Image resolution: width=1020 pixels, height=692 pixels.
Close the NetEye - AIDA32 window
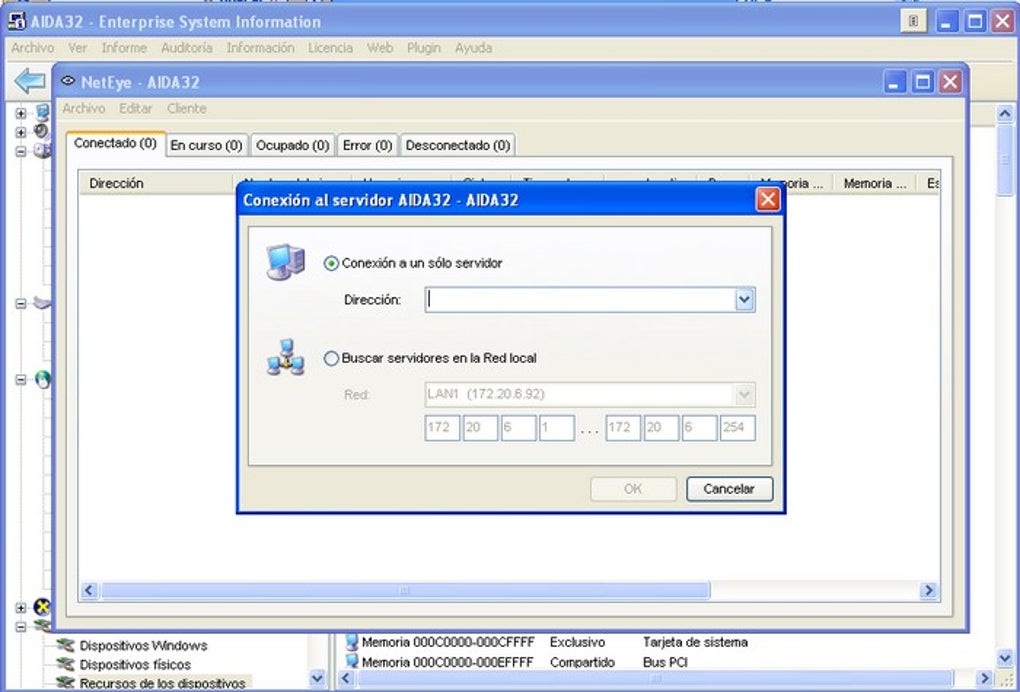tap(950, 82)
